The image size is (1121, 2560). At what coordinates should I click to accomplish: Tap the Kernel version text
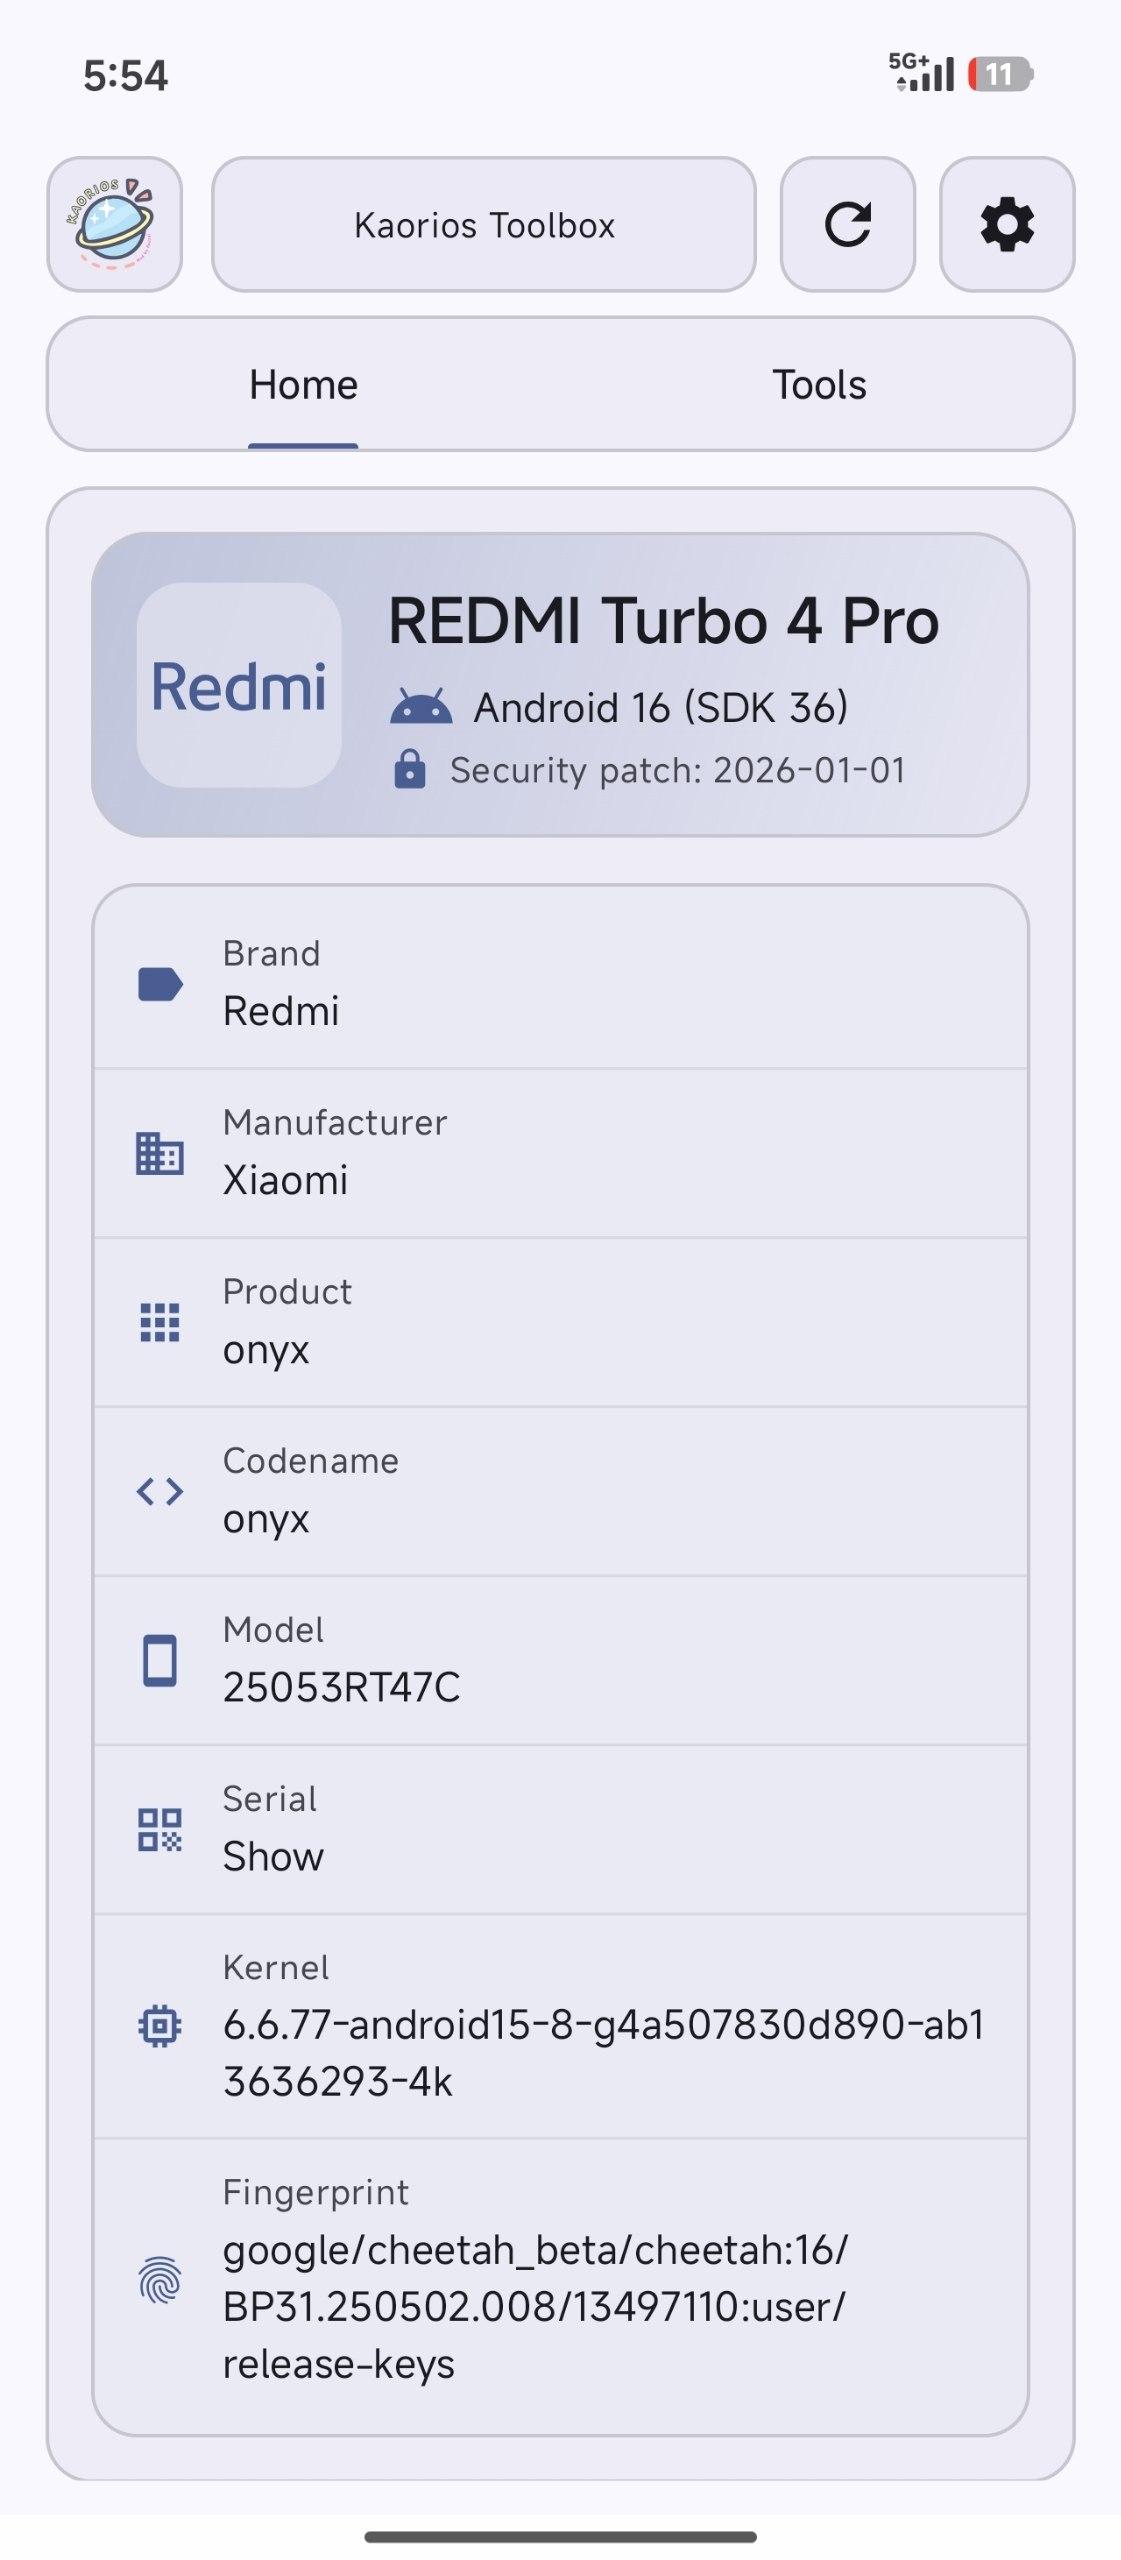pos(603,2052)
